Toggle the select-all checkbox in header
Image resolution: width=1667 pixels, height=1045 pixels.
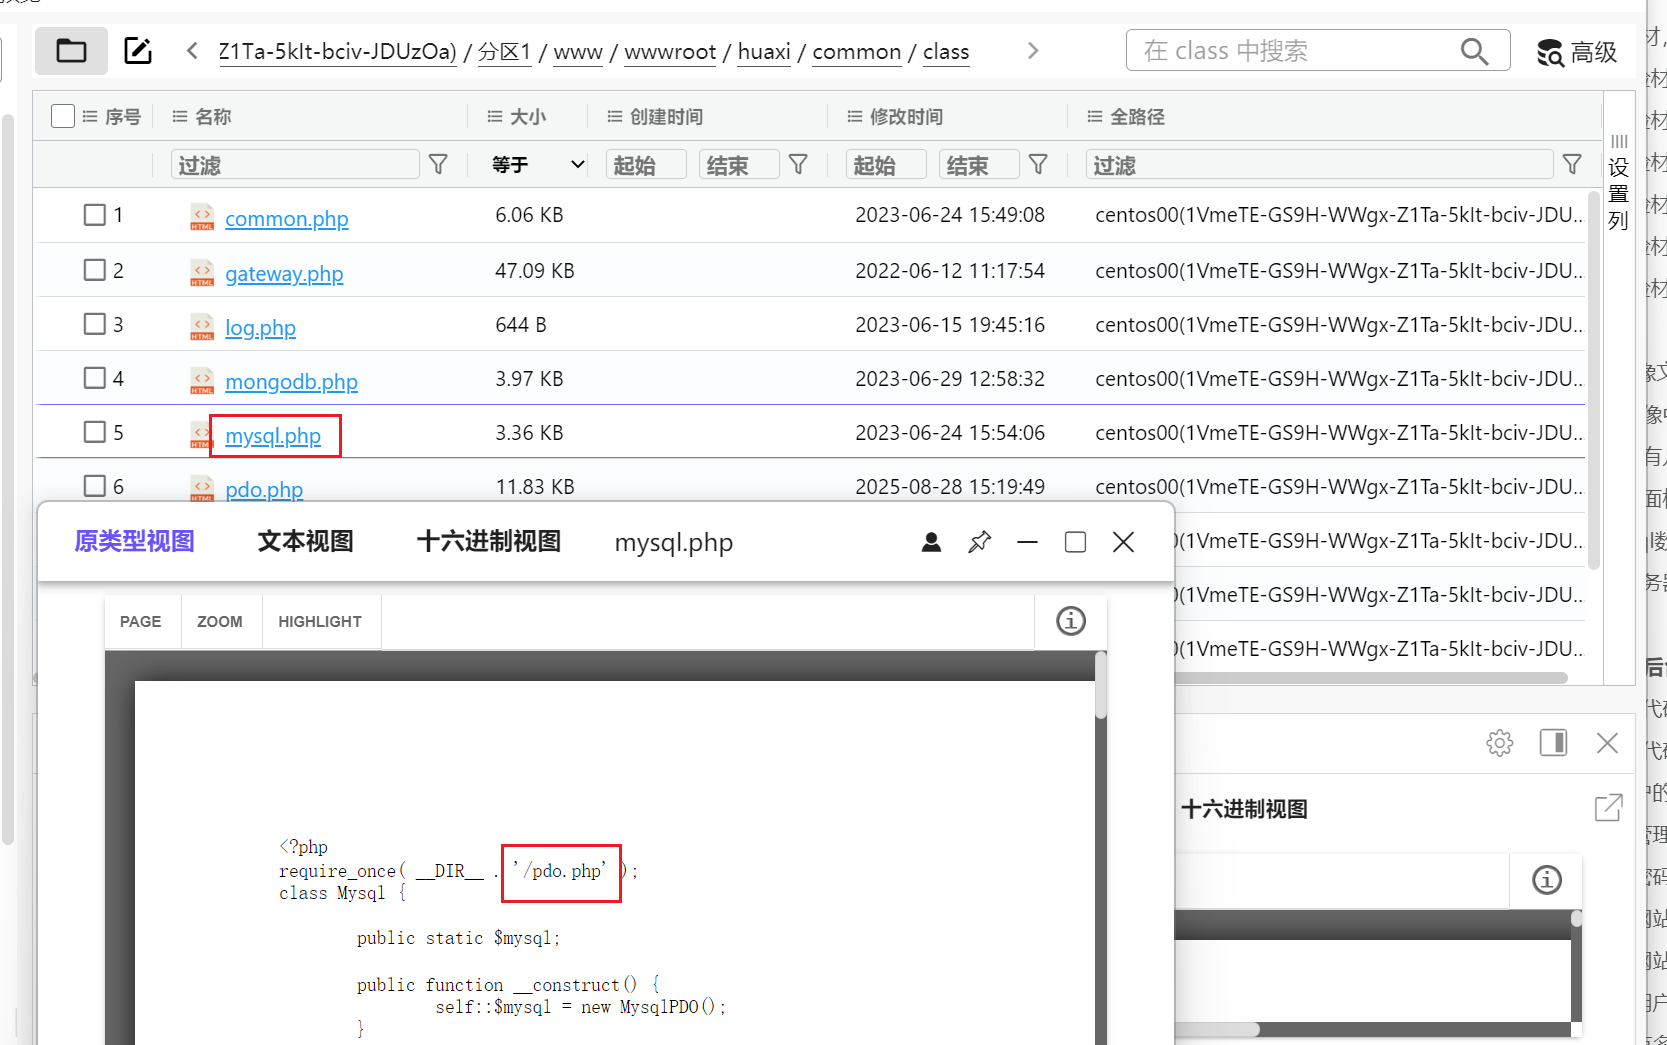point(63,116)
